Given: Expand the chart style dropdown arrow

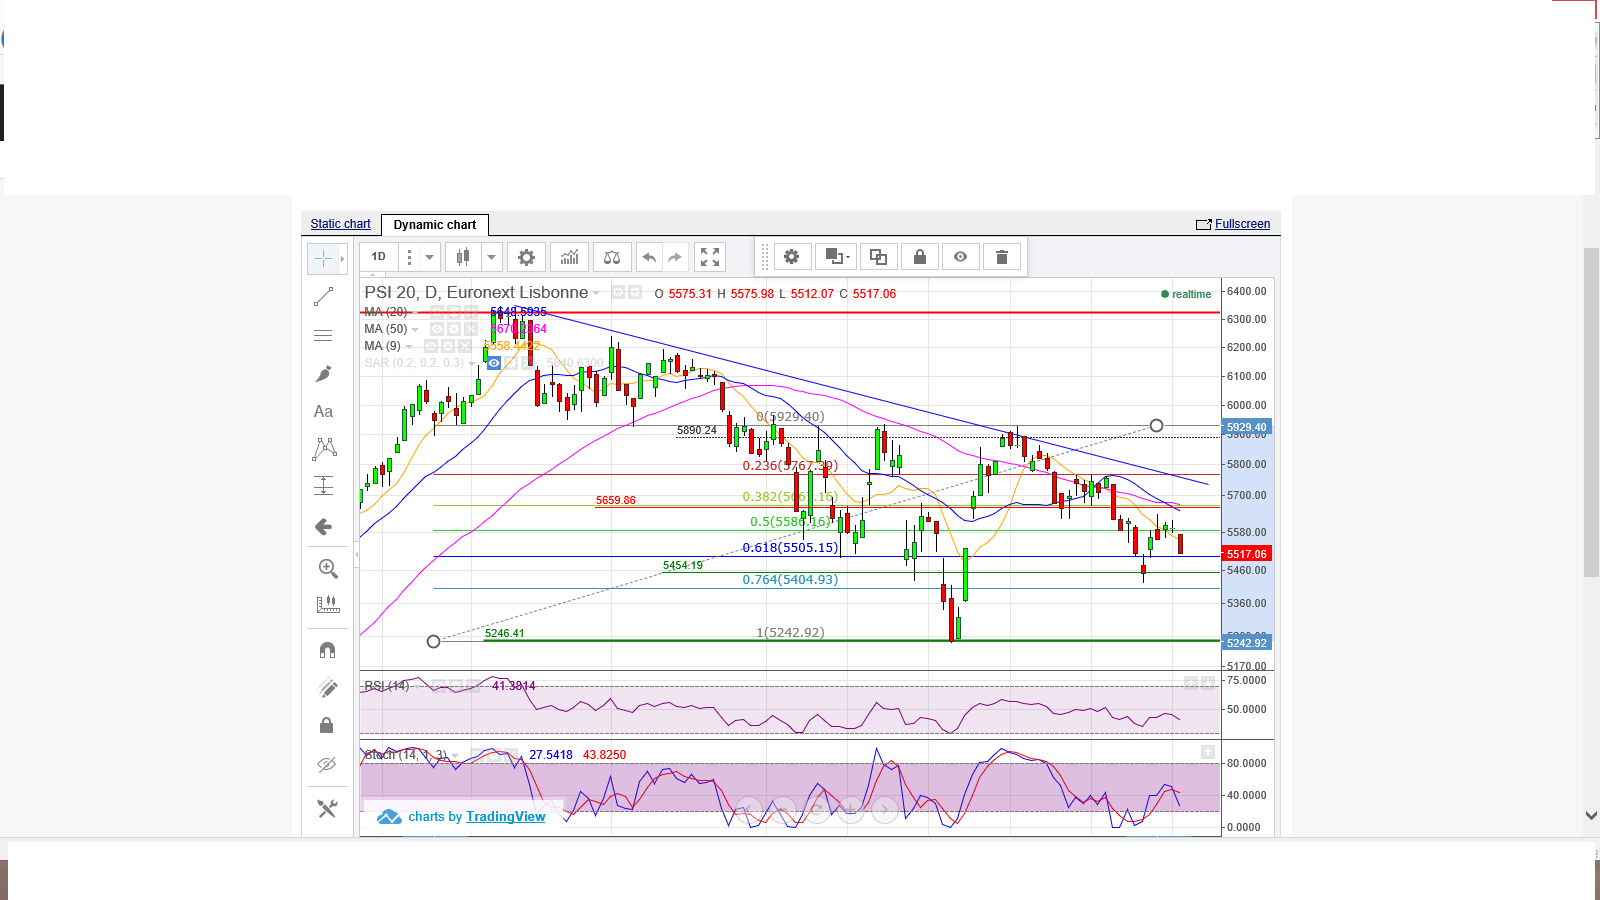Looking at the screenshot, I should pos(491,257).
